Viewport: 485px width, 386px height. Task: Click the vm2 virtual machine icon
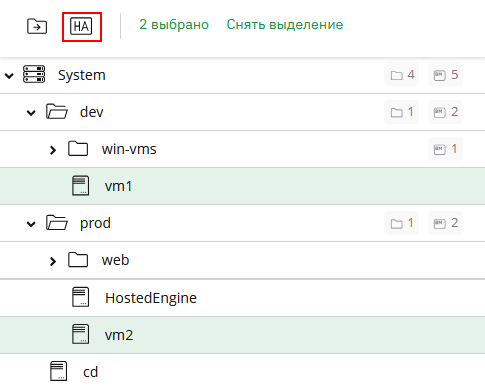(81, 334)
